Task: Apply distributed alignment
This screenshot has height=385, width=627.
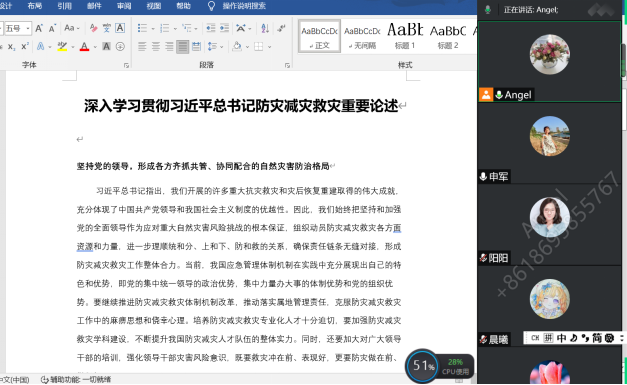Action: 196,47
